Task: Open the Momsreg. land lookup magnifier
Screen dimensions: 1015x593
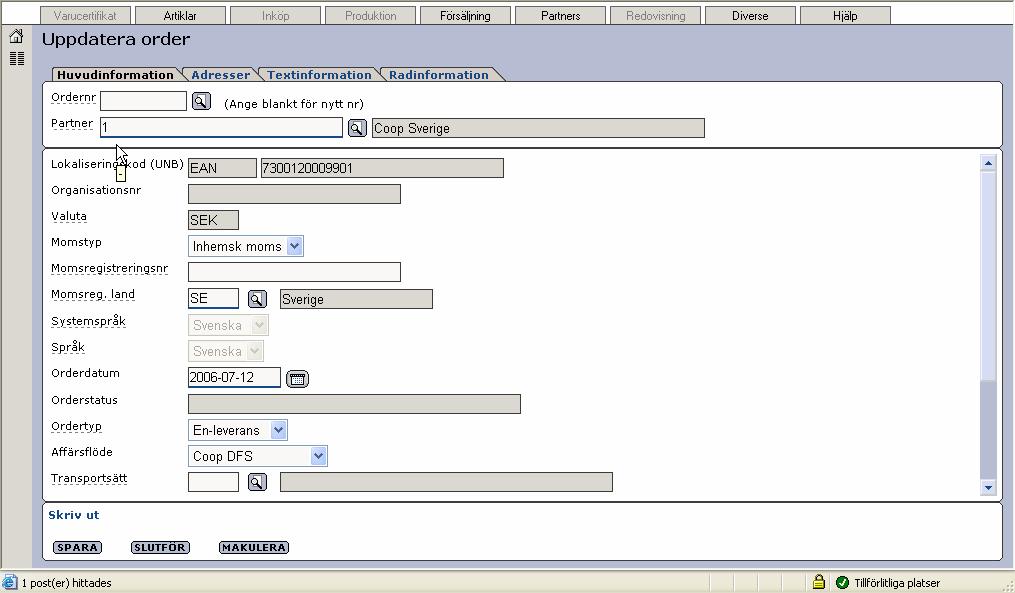Action: (257, 299)
